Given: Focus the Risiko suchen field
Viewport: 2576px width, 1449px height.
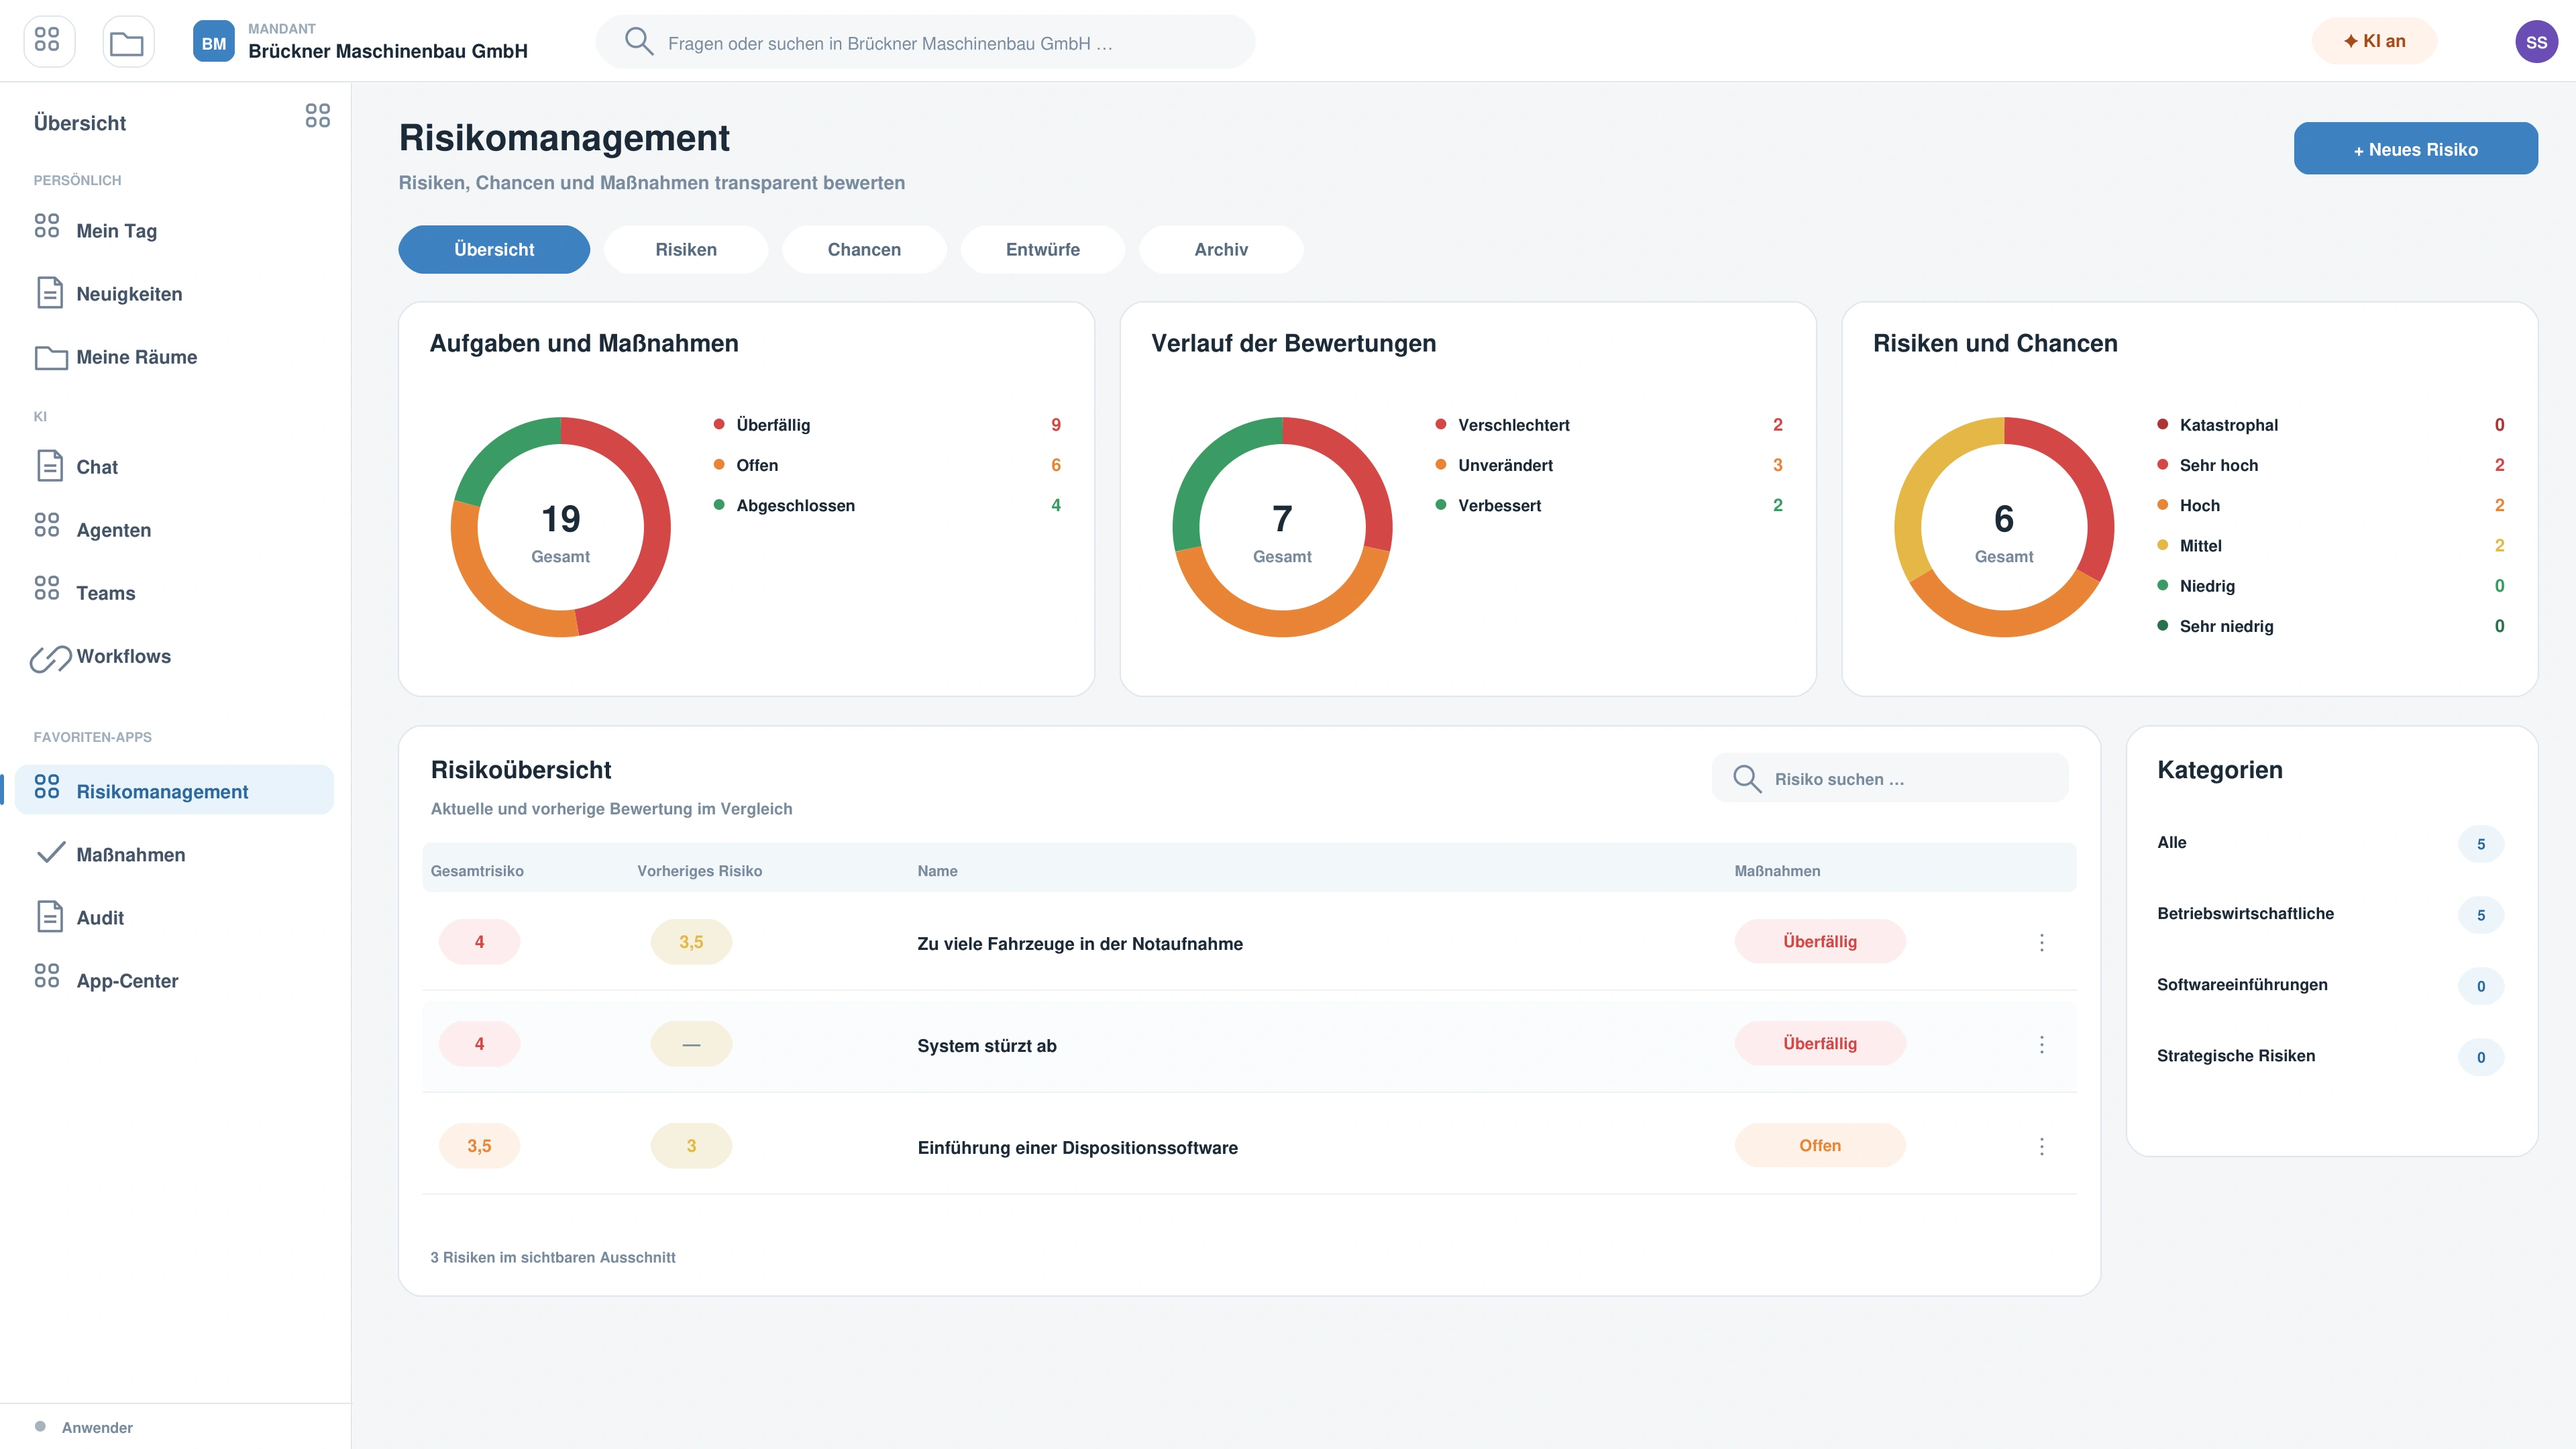Looking at the screenshot, I should 1890,779.
